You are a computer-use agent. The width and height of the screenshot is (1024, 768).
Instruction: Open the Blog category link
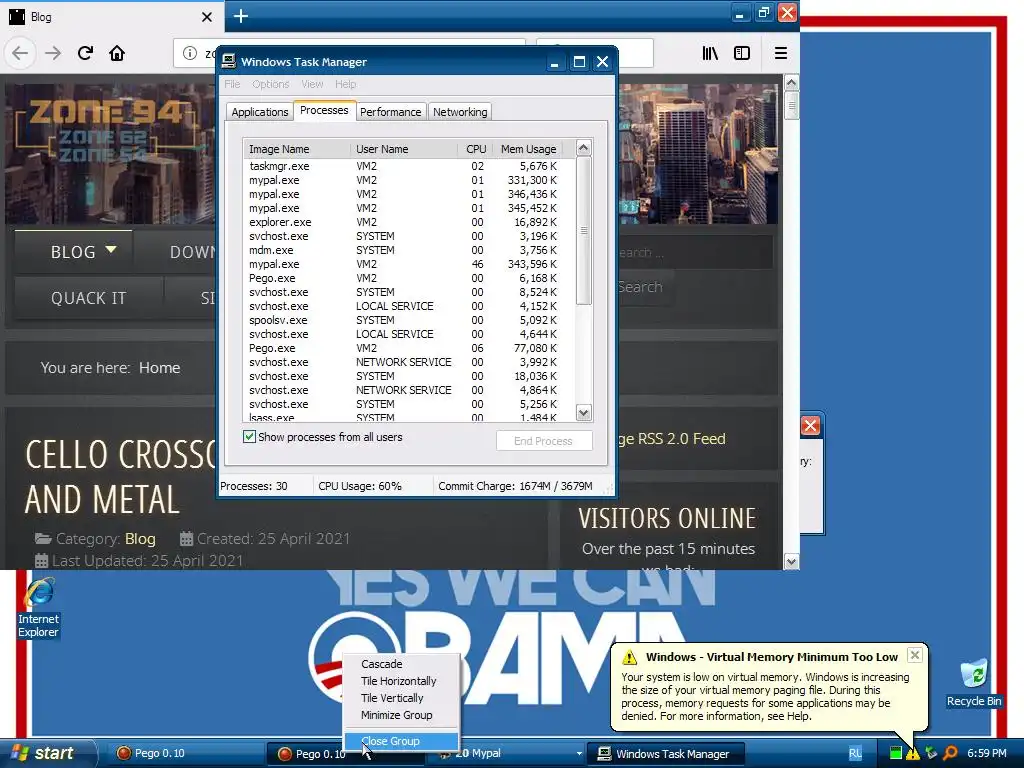(140, 539)
